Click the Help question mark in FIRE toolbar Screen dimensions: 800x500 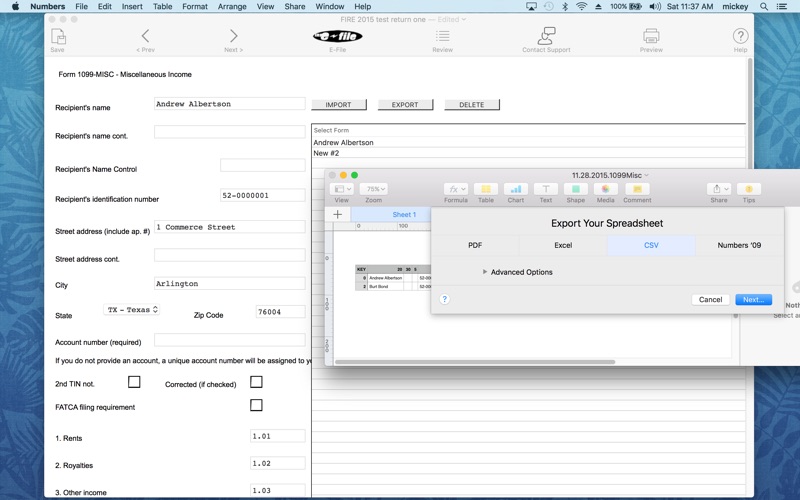point(740,36)
